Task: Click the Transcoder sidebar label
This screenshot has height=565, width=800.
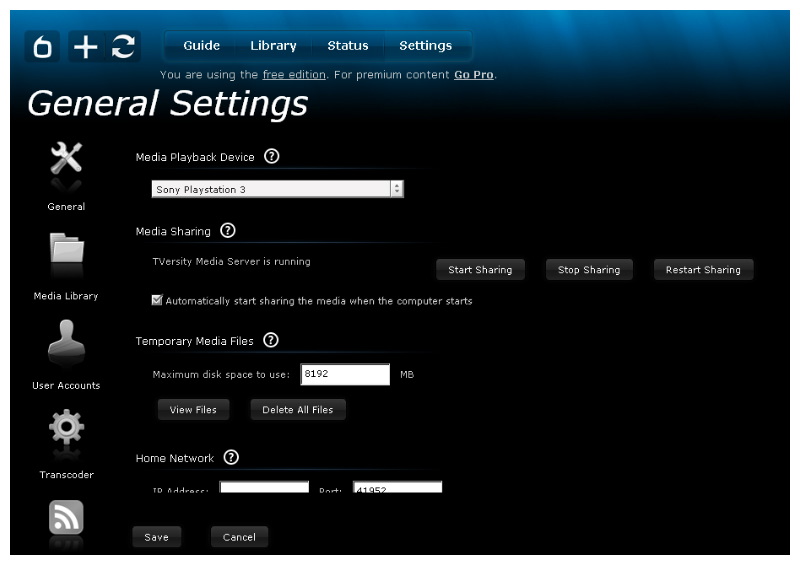Action: pyautogui.click(x=67, y=475)
